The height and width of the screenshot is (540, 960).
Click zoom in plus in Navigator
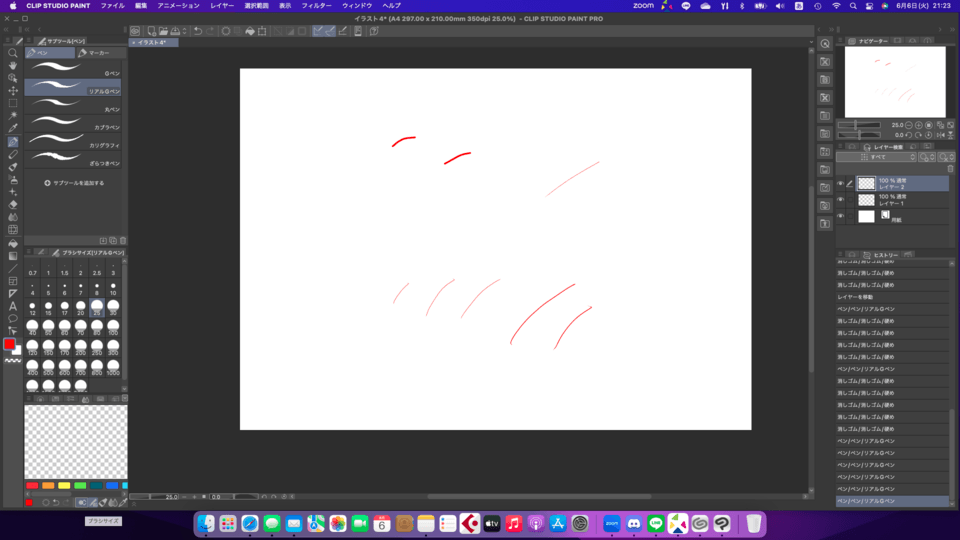pyautogui.click(x=918, y=125)
